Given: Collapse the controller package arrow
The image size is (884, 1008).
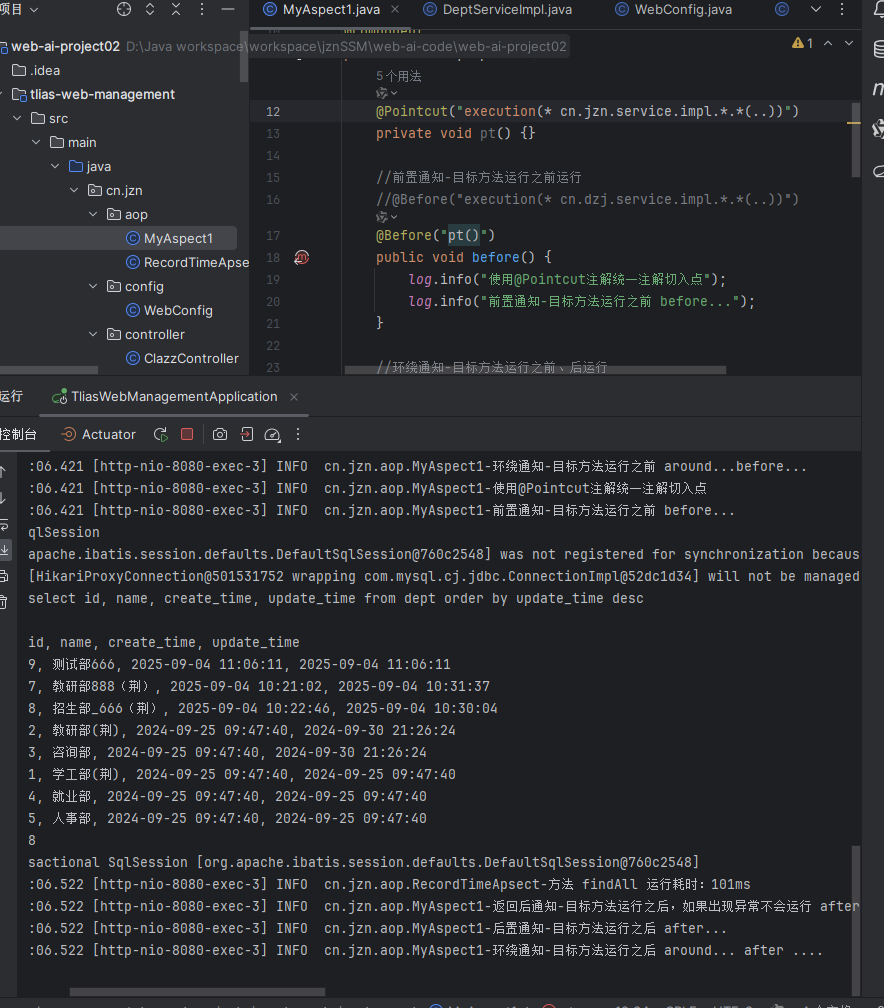Looking at the screenshot, I should pos(93,334).
